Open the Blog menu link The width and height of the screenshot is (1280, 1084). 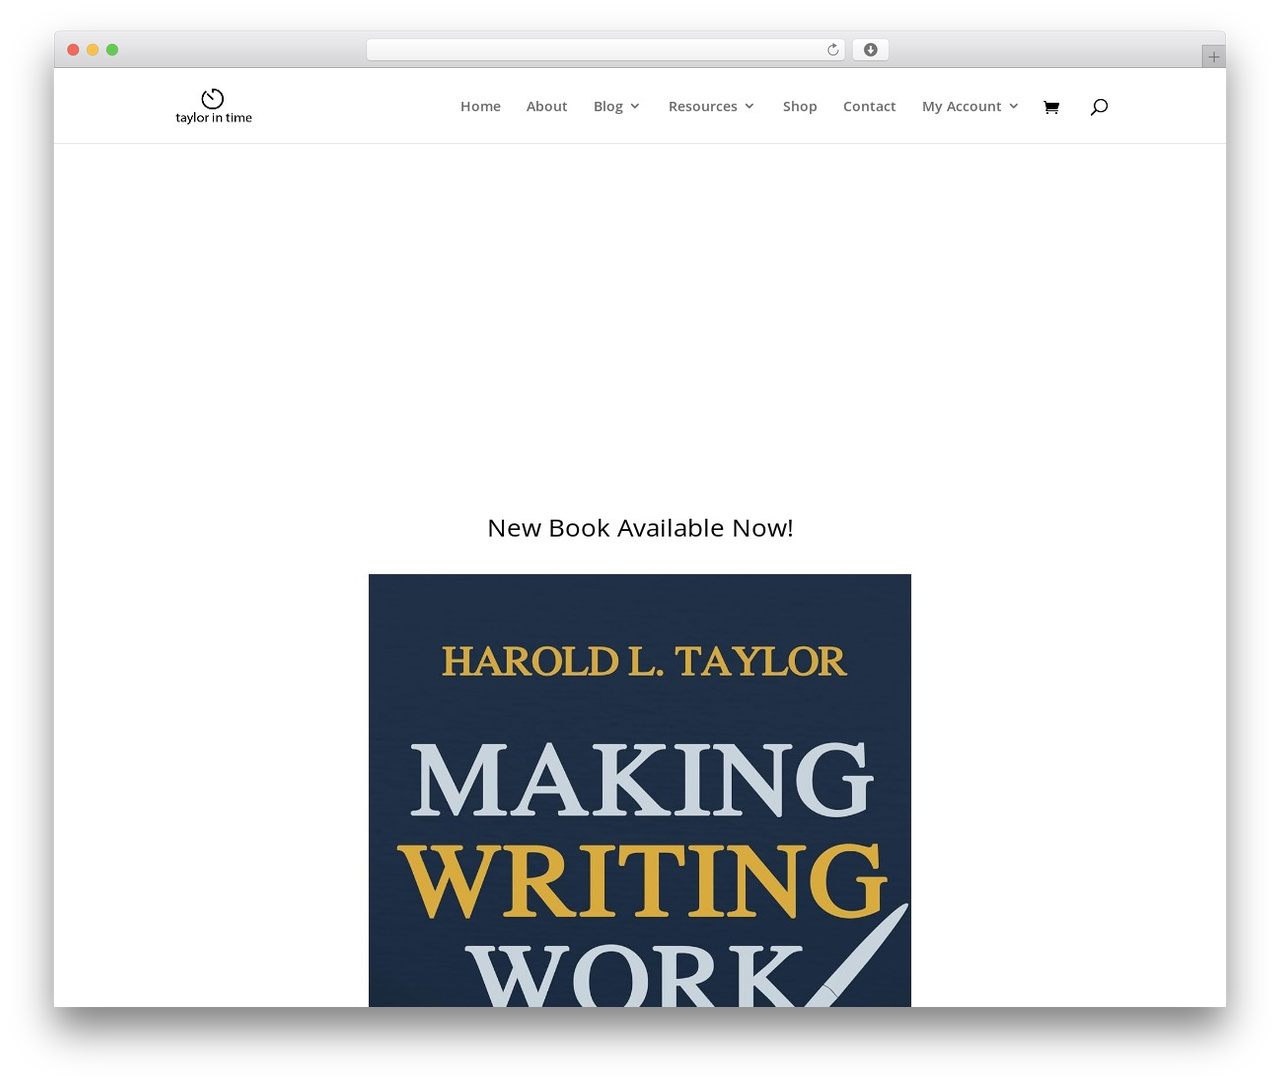(x=608, y=106)
